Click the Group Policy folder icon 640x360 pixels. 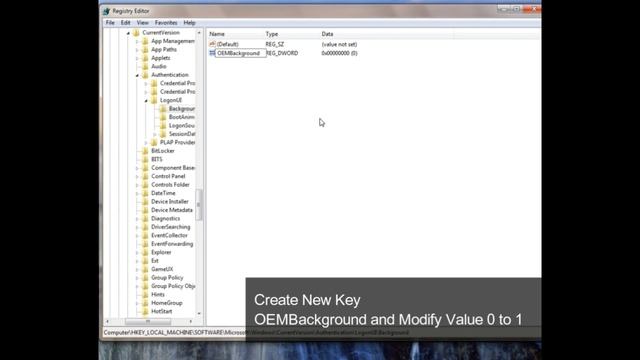tap(145, 278)
